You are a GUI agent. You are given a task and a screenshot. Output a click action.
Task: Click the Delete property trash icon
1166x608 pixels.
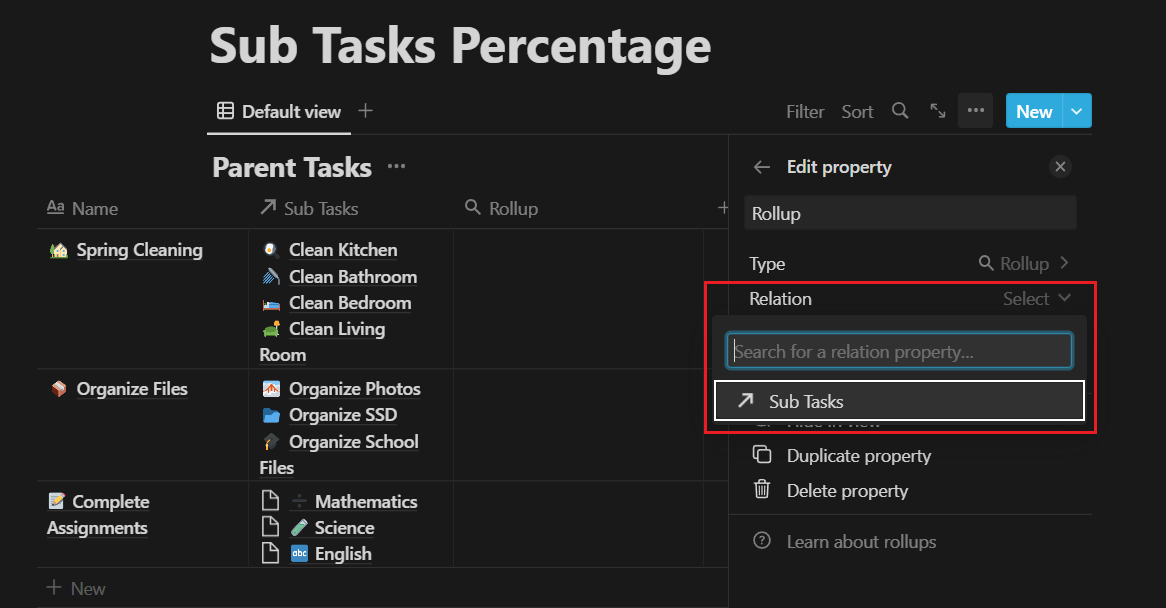click(x=762, y=489)
